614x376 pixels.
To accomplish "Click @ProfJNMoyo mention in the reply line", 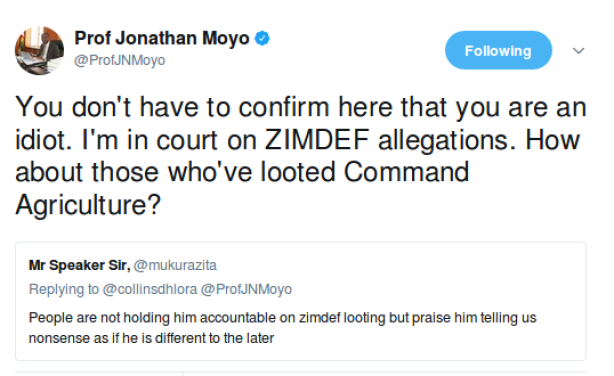I will [246, 289].
